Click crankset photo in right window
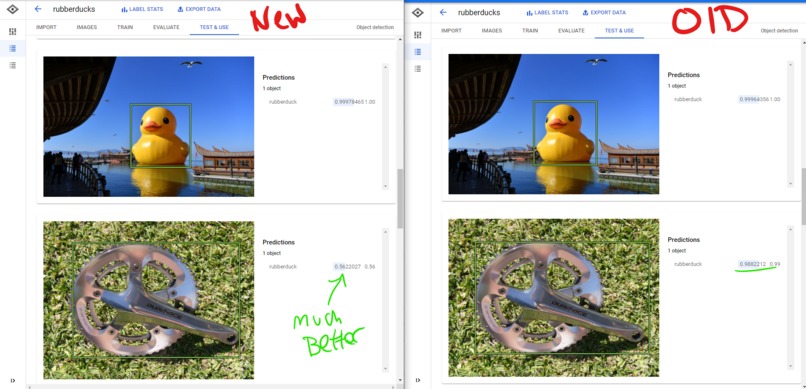The image size is (806, 389). 554,298
